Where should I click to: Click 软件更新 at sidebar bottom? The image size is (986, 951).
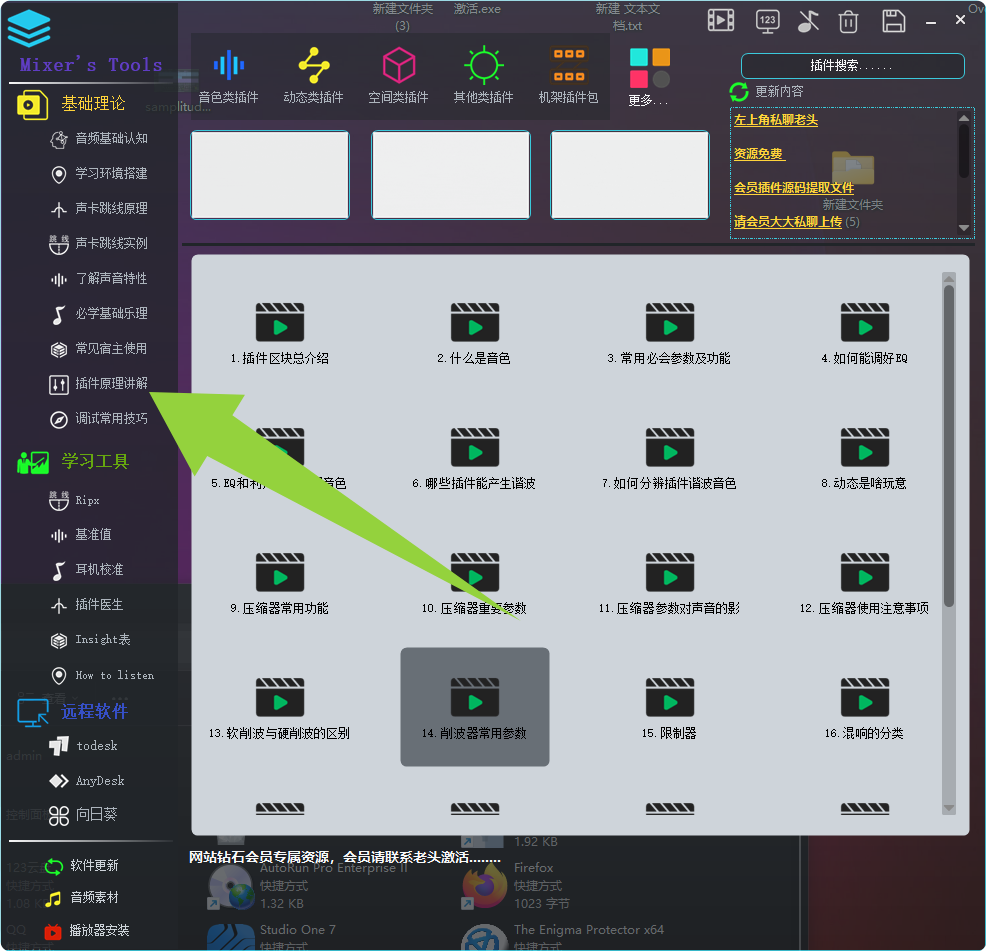click(81, 866)
